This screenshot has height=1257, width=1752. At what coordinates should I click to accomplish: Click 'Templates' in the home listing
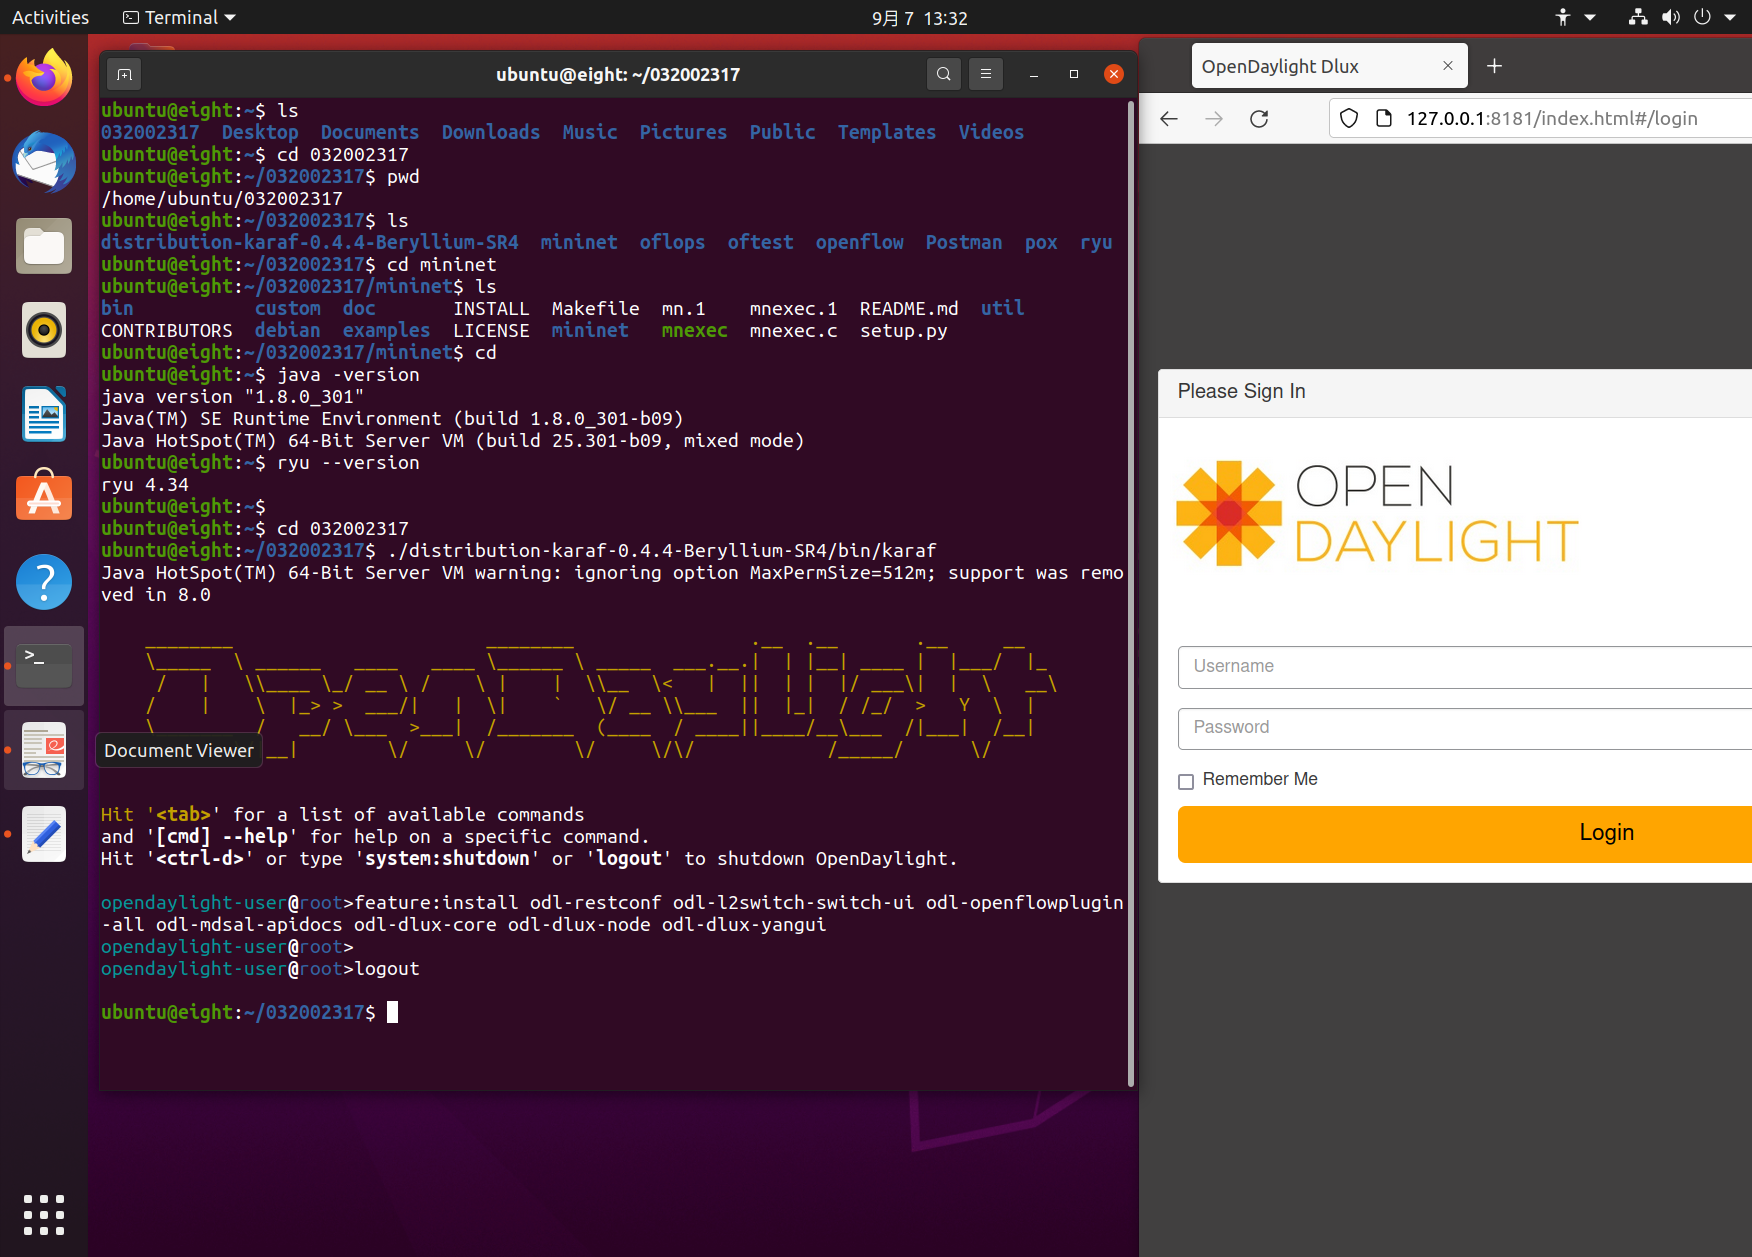click(887, 132)
